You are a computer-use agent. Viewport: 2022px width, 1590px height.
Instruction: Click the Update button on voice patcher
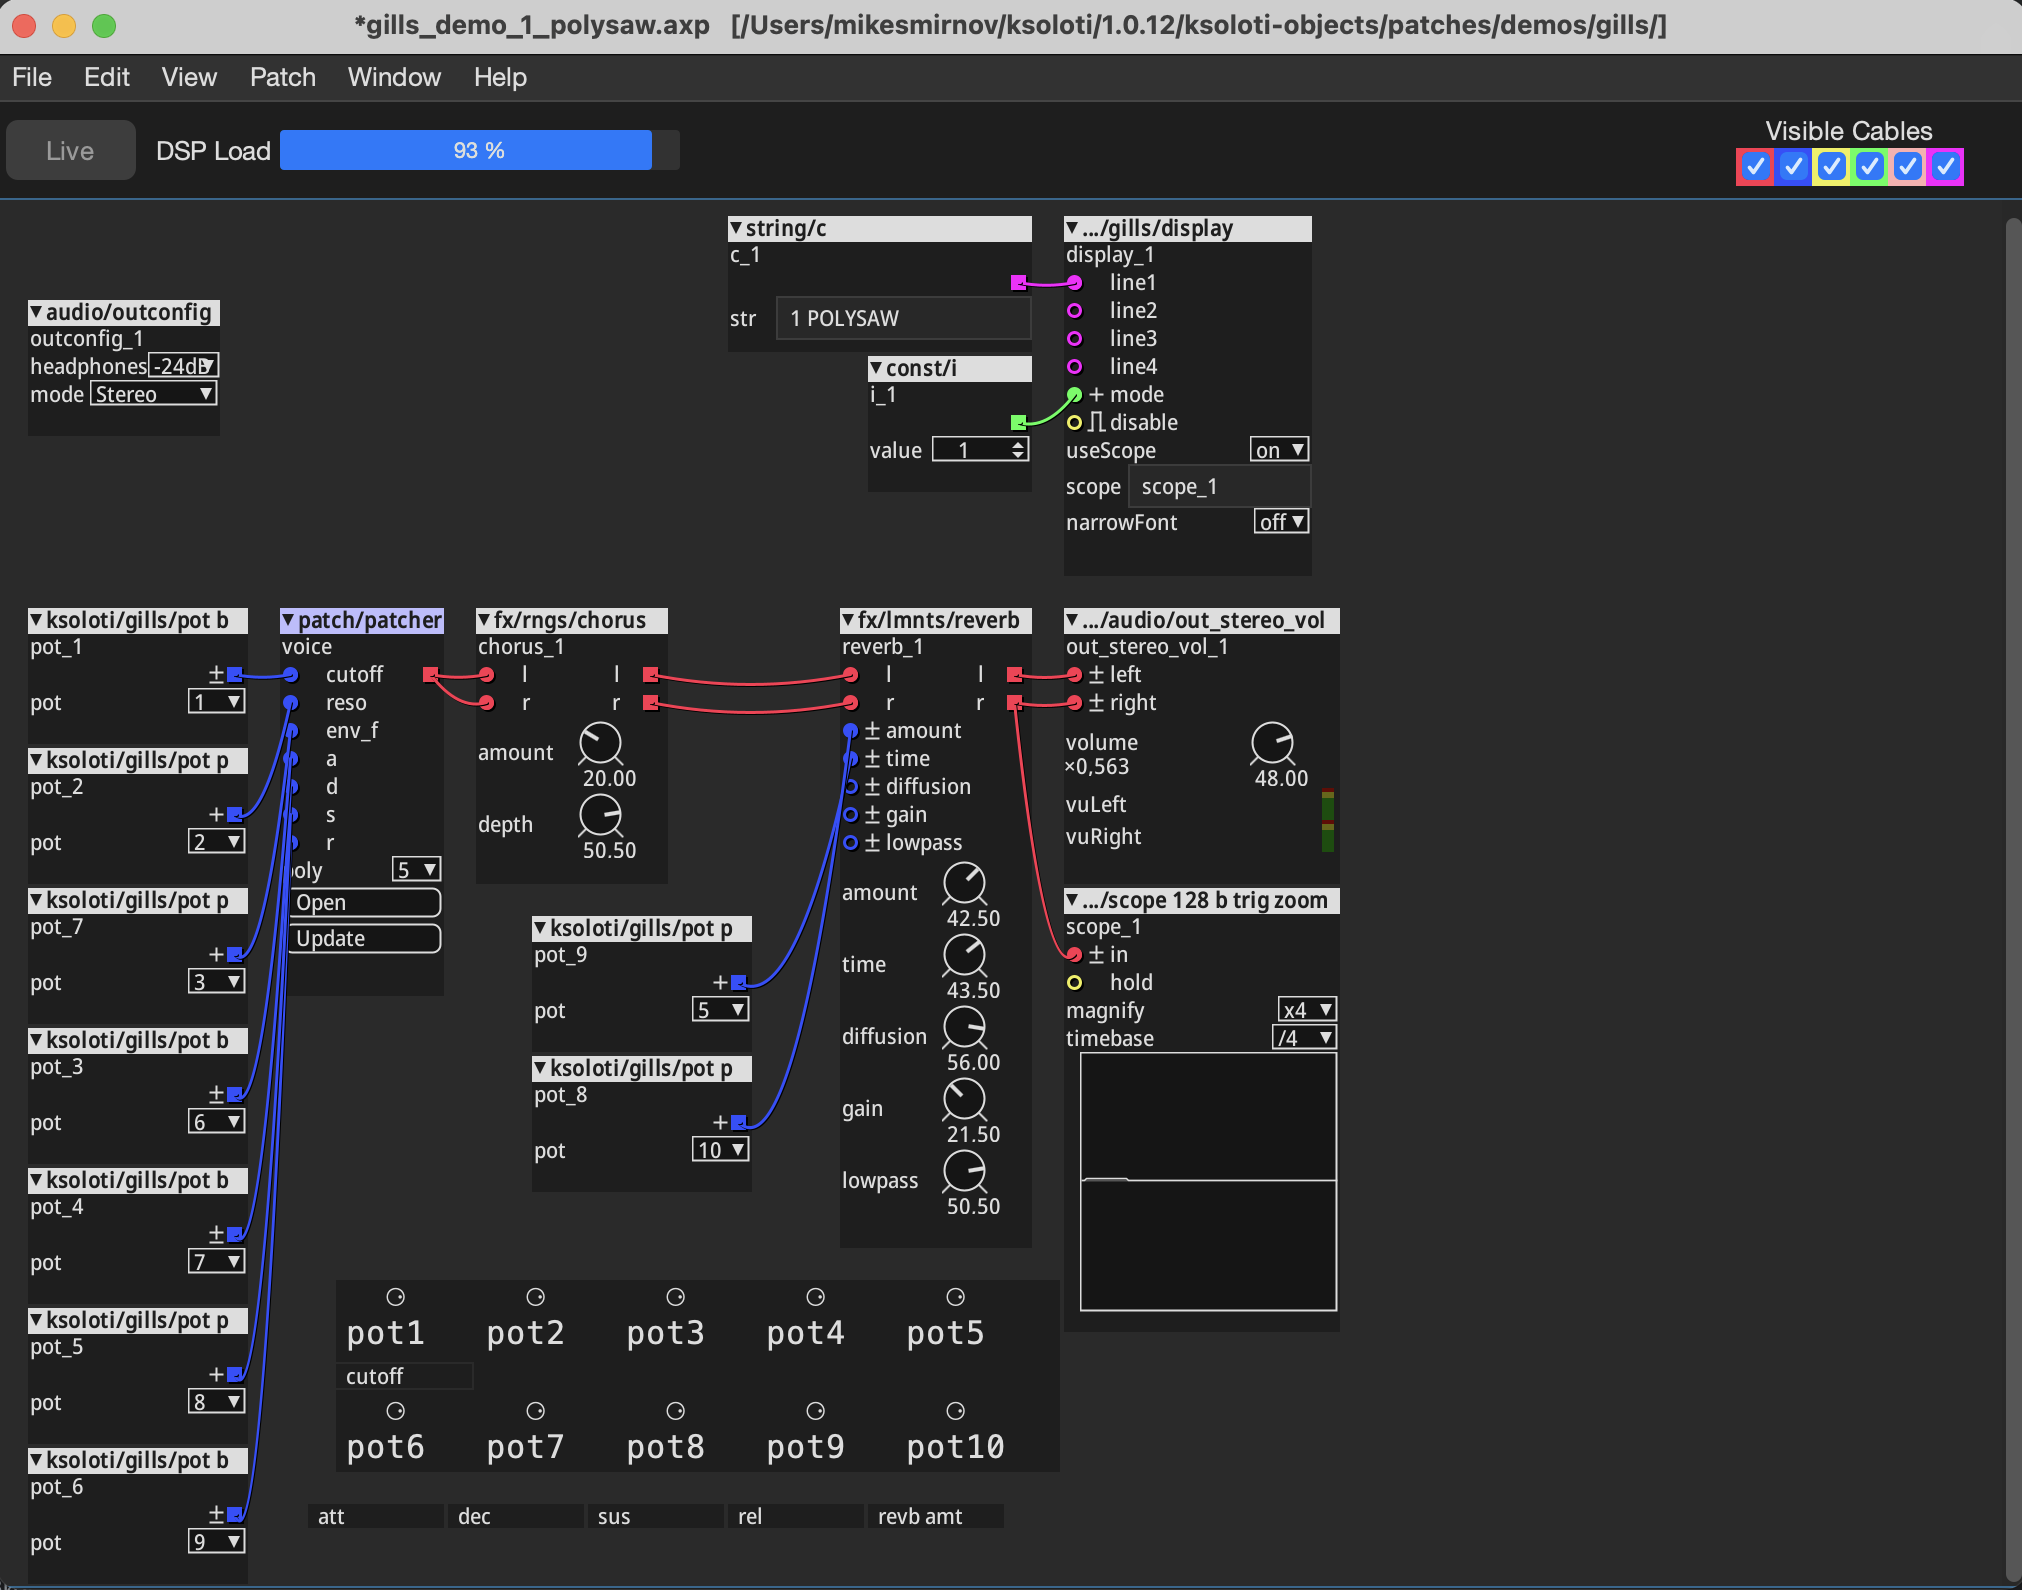pyautogui.click(x=365, y=938)
